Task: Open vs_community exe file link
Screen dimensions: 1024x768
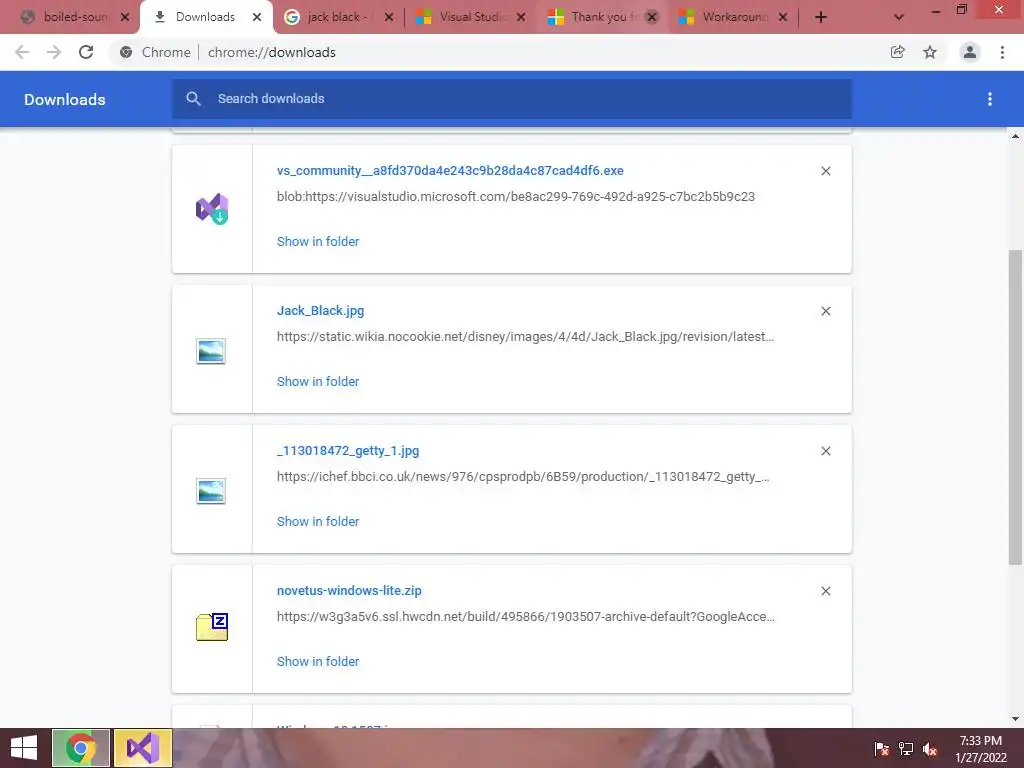Action: coord(450,170)
